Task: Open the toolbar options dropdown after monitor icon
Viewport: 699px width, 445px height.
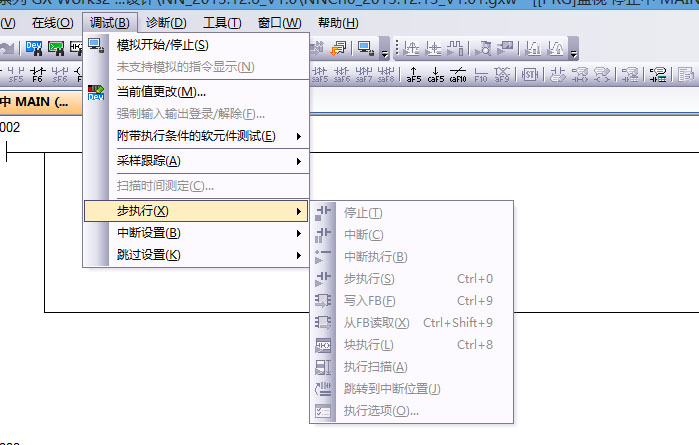Action: point(384,50)
